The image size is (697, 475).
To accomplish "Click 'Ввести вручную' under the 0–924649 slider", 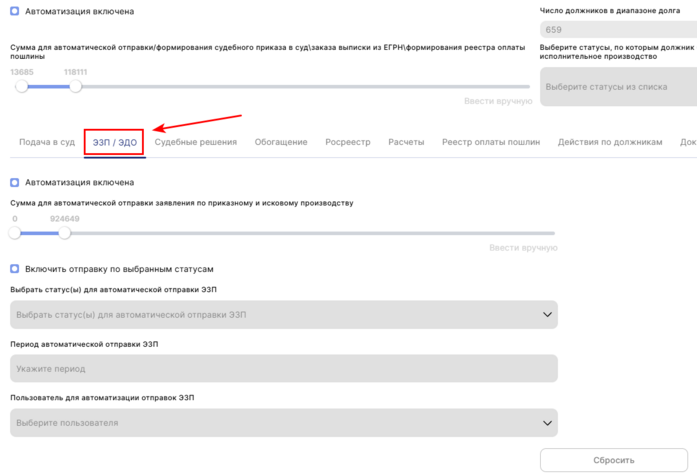I will pyautogui.click(x=522, y=247).
